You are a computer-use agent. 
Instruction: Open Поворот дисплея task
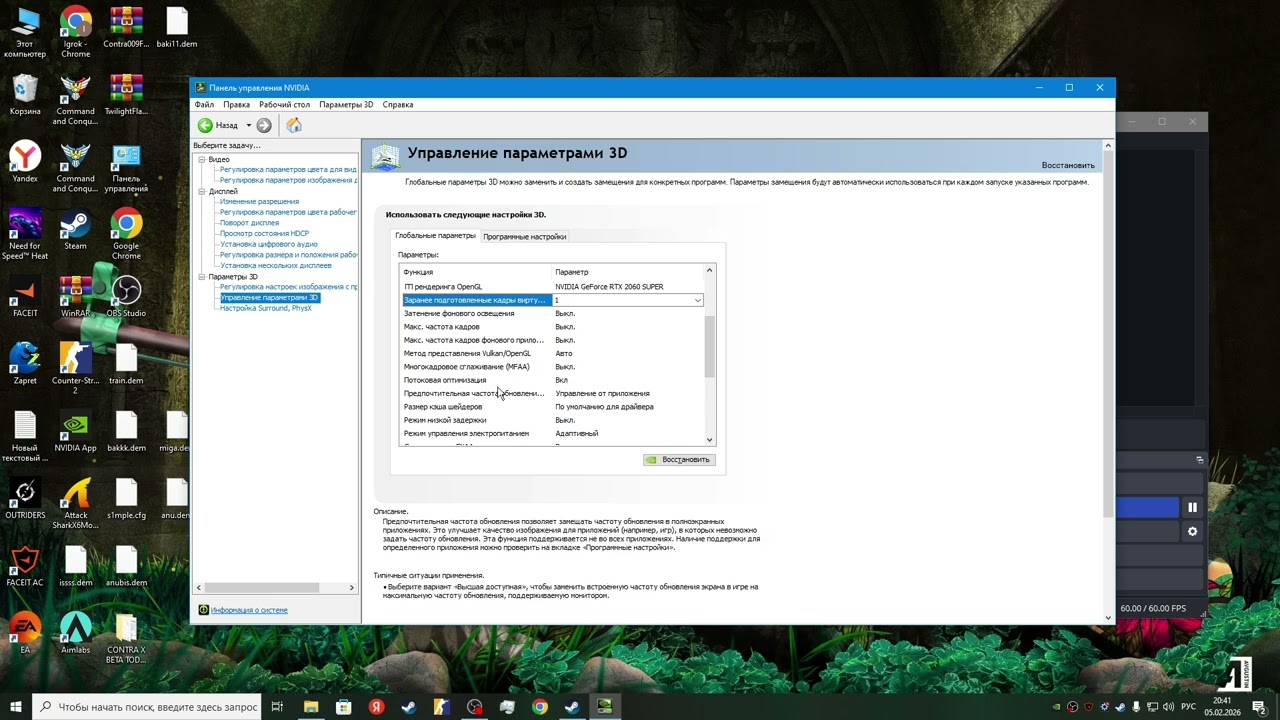(249, 223)
